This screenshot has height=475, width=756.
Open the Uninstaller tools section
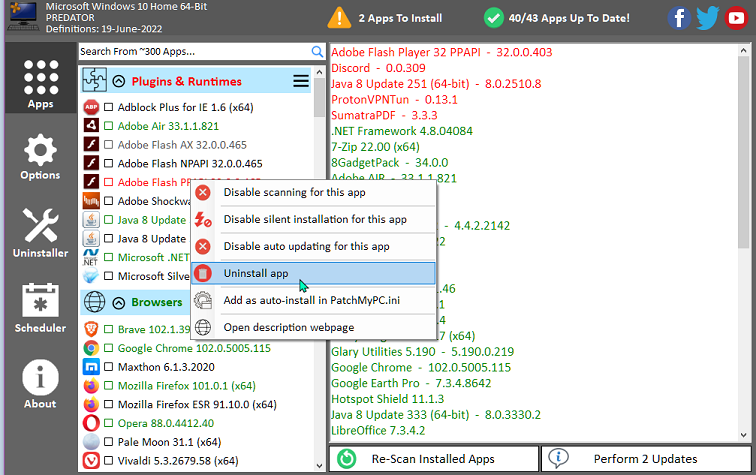pos(40,233)
